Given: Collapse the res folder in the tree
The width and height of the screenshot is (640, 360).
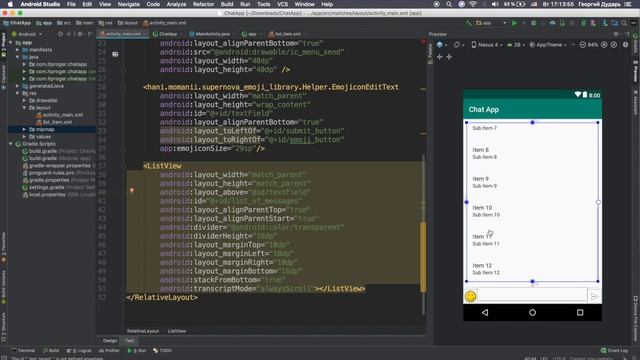Looking at the screenshot, I should [x=18, y=93].
